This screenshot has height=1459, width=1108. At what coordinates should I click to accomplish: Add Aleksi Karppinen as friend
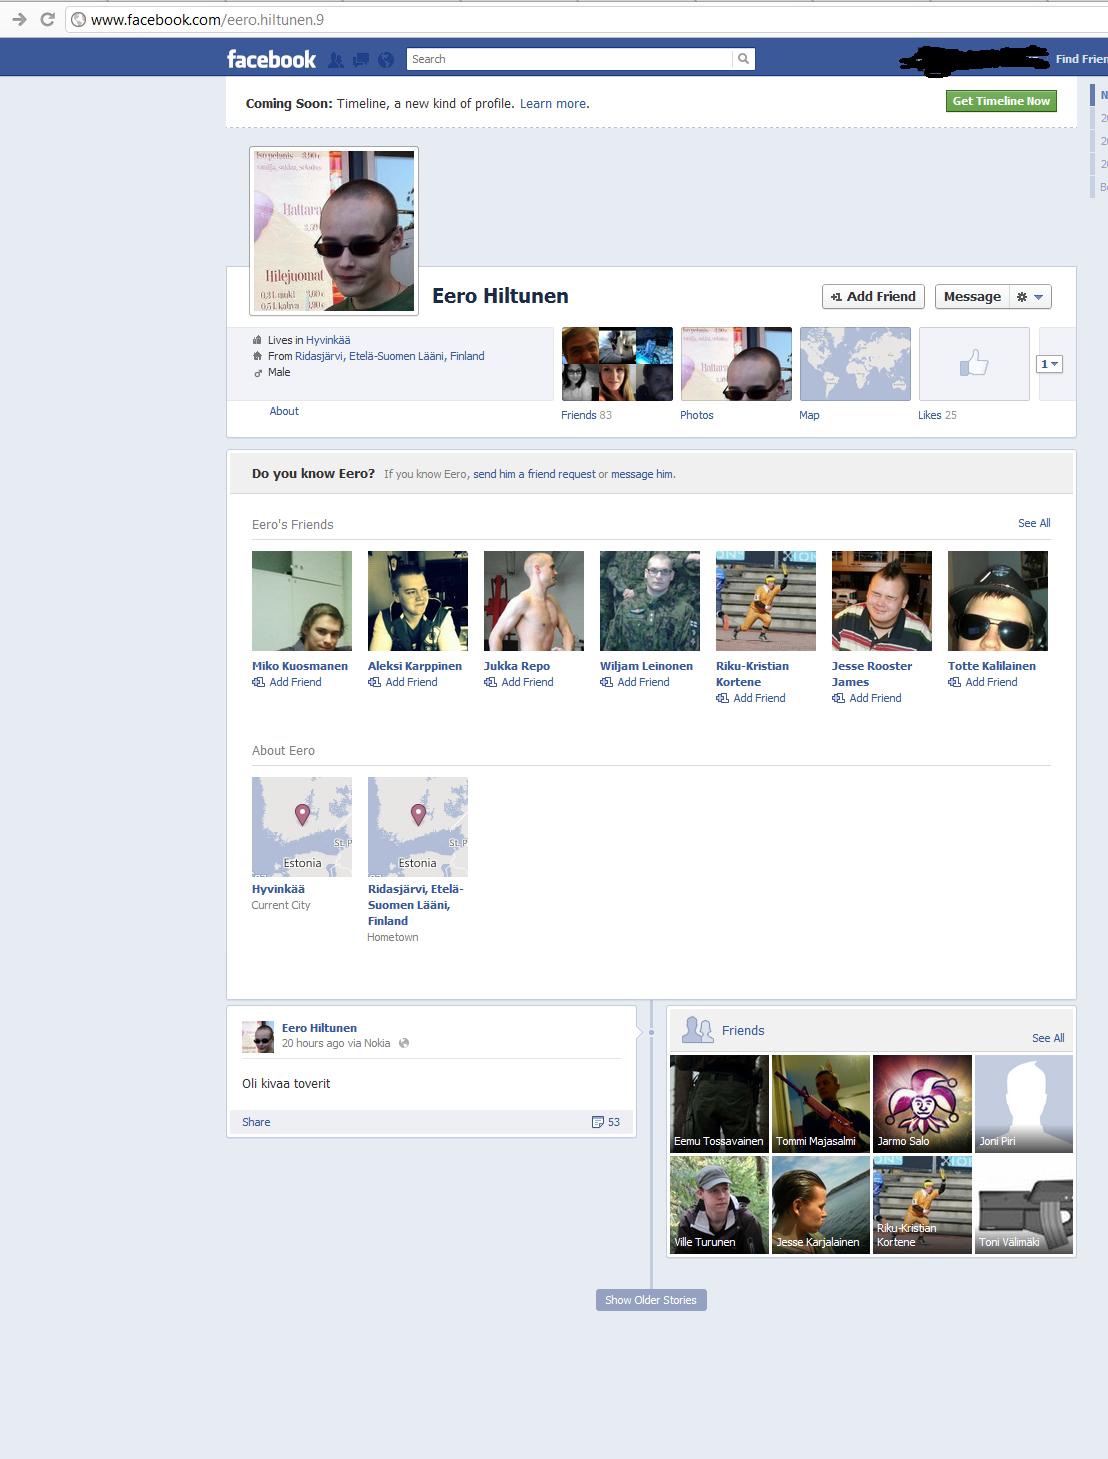point(403,682)
